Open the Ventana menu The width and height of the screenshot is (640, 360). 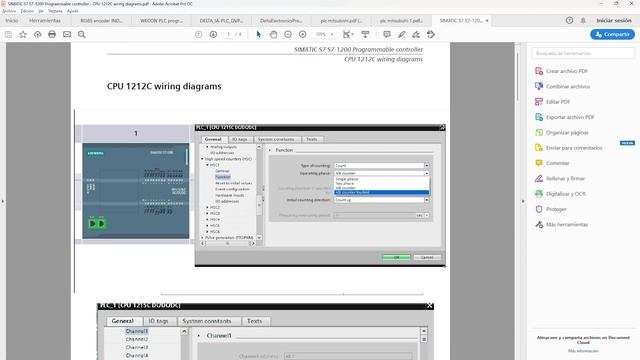click(56, 11)
